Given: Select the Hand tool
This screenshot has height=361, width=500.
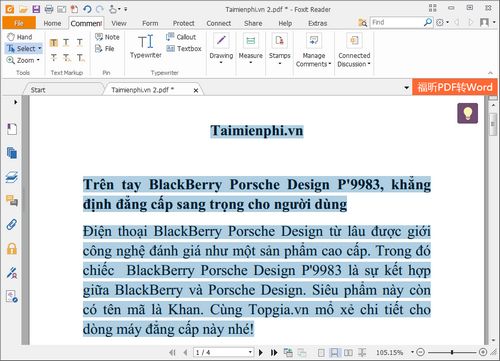Looking at the screenshot, I should tap(20, 37).
